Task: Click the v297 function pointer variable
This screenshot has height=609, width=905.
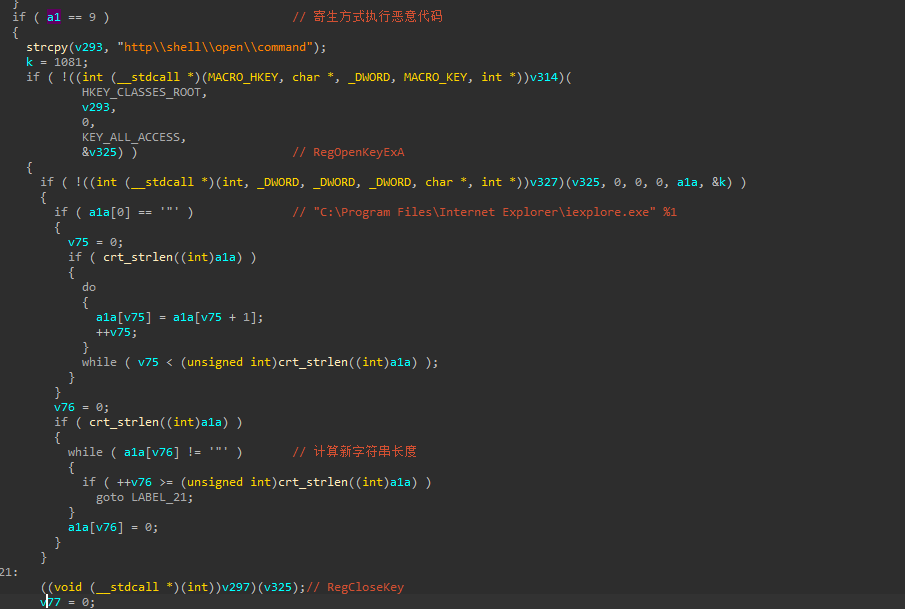Action: [x=228, y=587]
